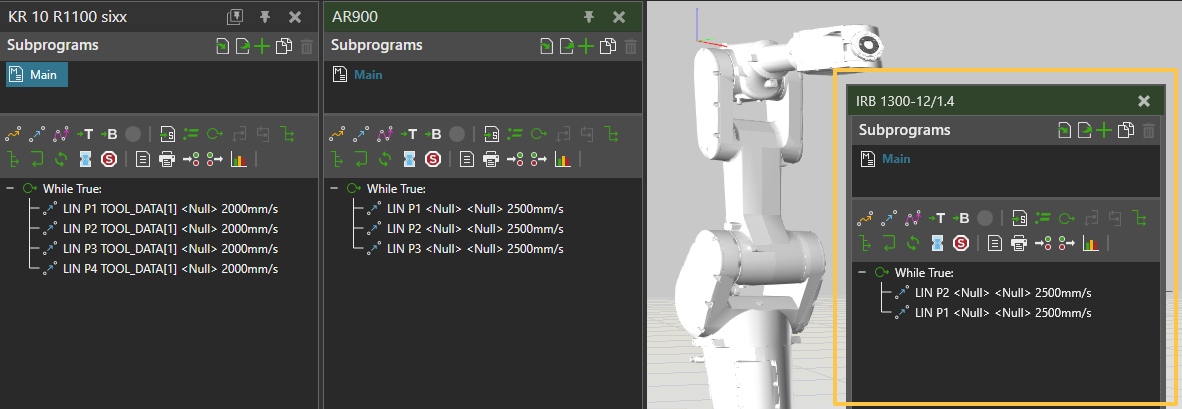
Task: Collapse While True loop in KR 10 program
Action: pyautogui.click(x=10, y=189)
